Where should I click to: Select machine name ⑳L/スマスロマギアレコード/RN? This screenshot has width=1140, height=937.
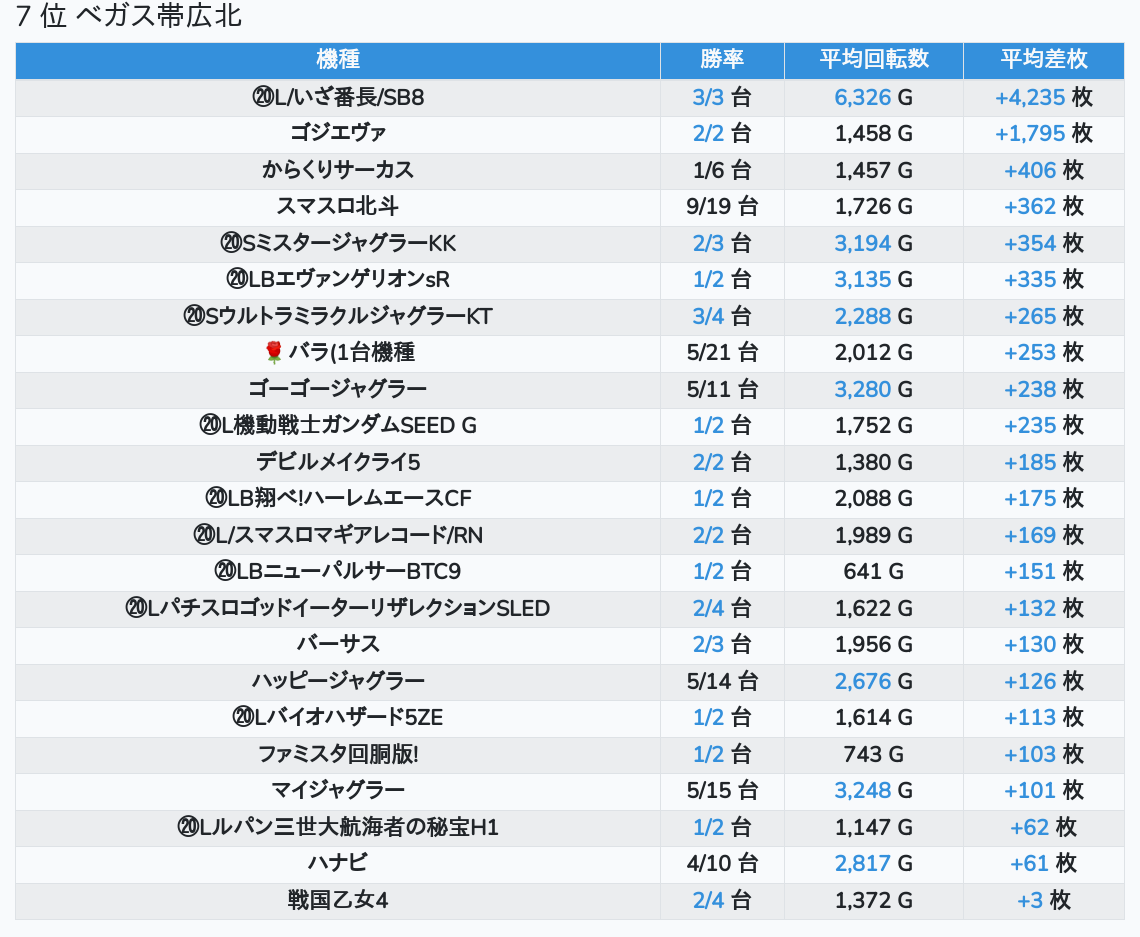point(338,536)
